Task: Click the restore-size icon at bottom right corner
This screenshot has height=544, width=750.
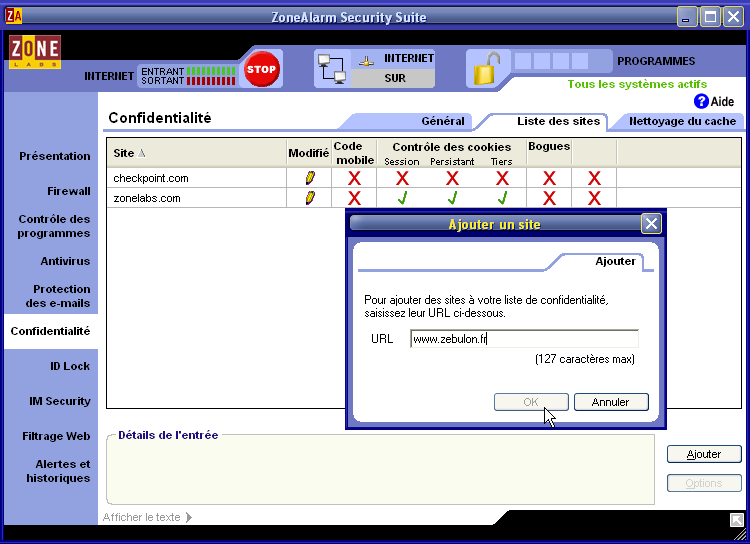Action: tap(736, 519)
